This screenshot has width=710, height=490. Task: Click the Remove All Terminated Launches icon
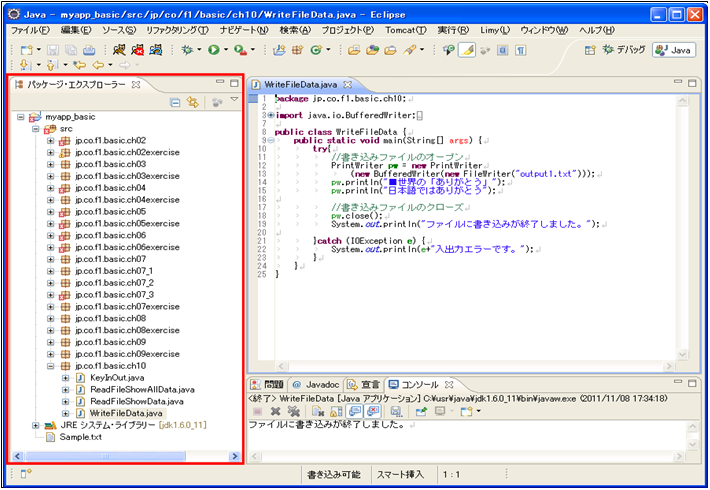[293, 411]
